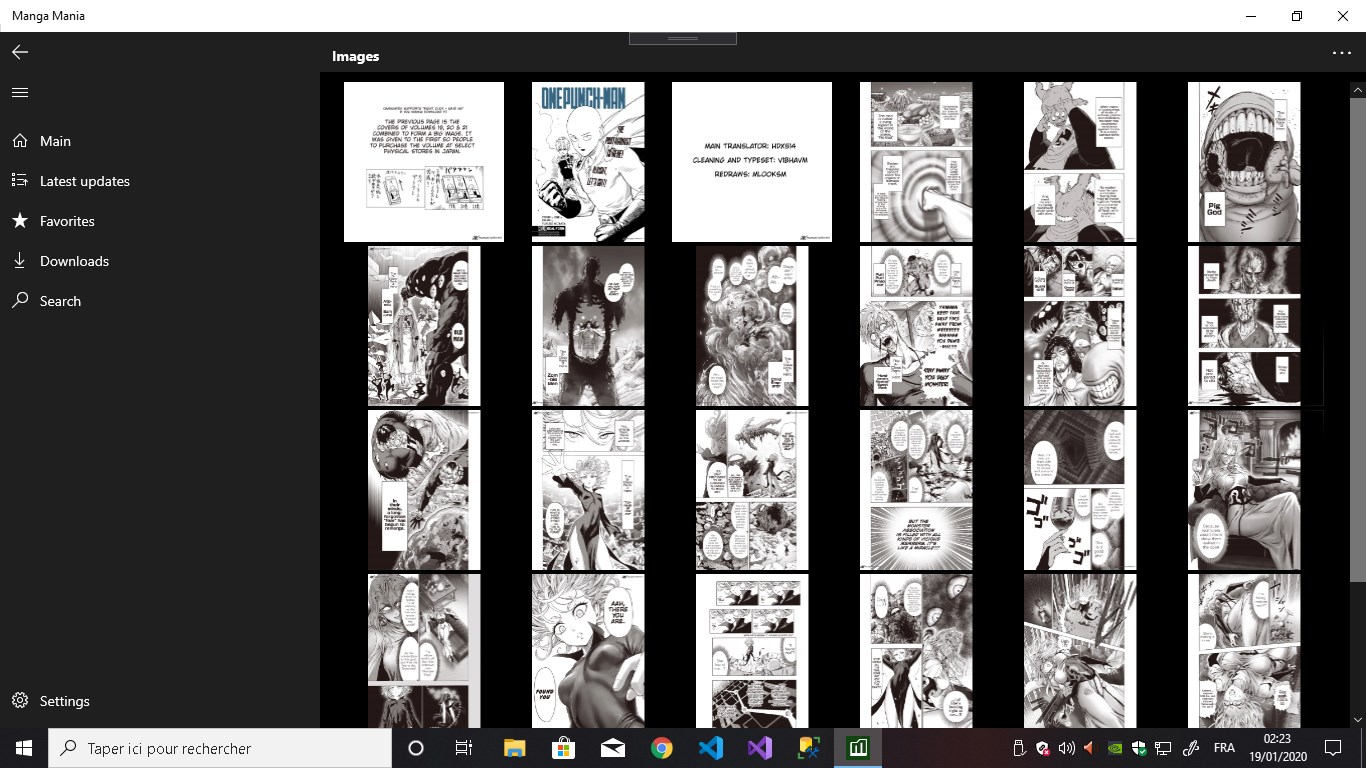Click the vertical scrollbar thumb
The image size is (1366, 768).
point(1357,338)
